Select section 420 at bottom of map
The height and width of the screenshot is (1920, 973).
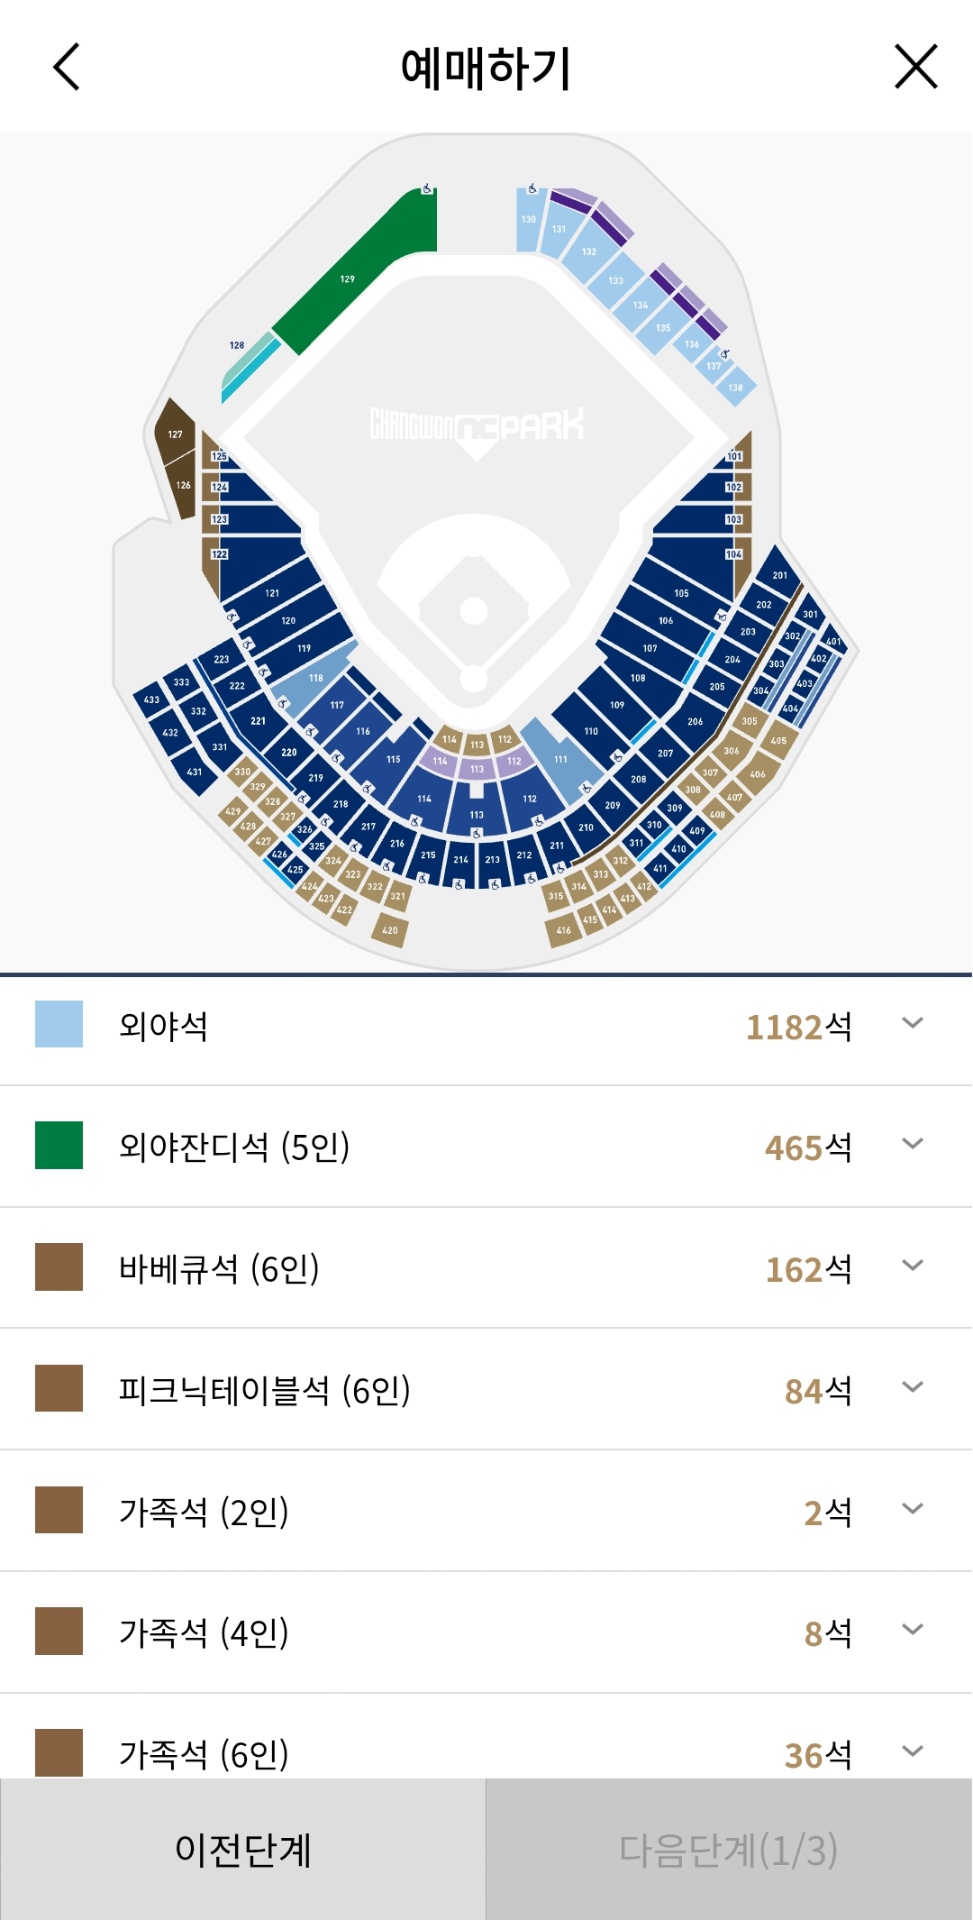[x=390, y=930]
